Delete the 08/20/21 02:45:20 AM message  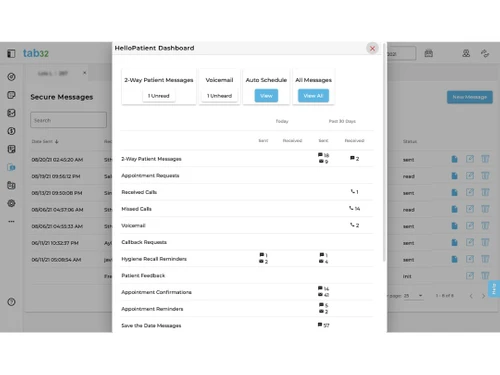485,159
